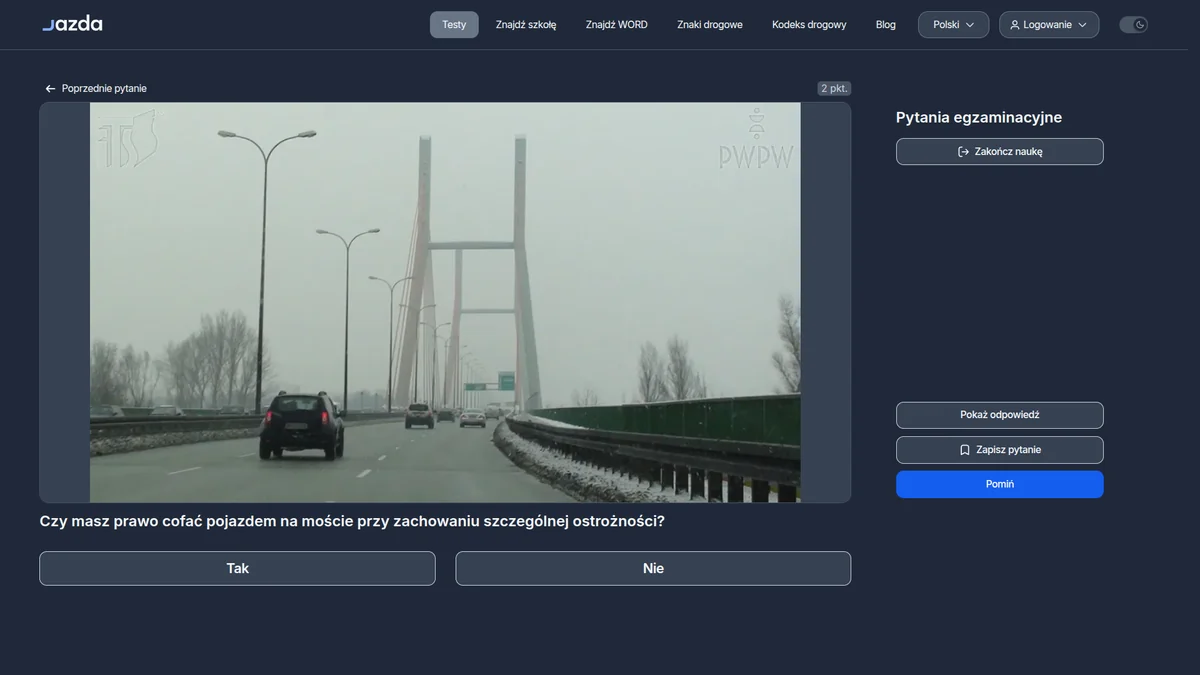Open the Testy tab
Screen dimensions: 1200x675
coord(454,25)
